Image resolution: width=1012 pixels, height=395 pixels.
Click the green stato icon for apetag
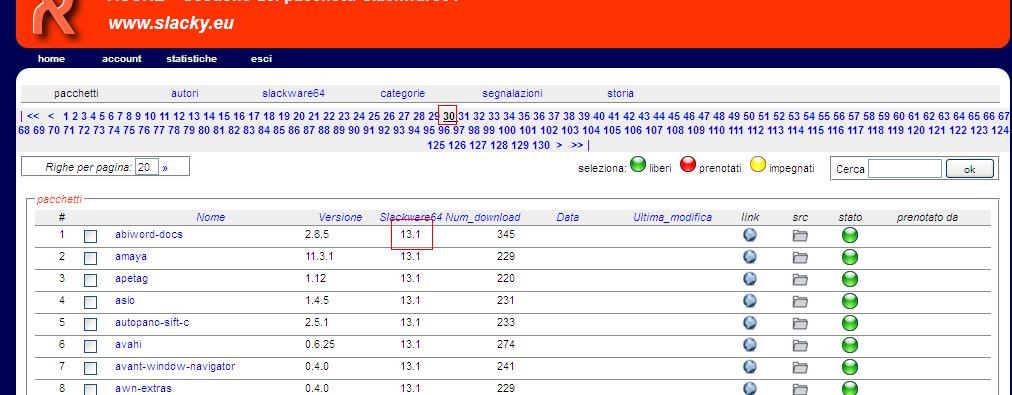coord(850,279)
